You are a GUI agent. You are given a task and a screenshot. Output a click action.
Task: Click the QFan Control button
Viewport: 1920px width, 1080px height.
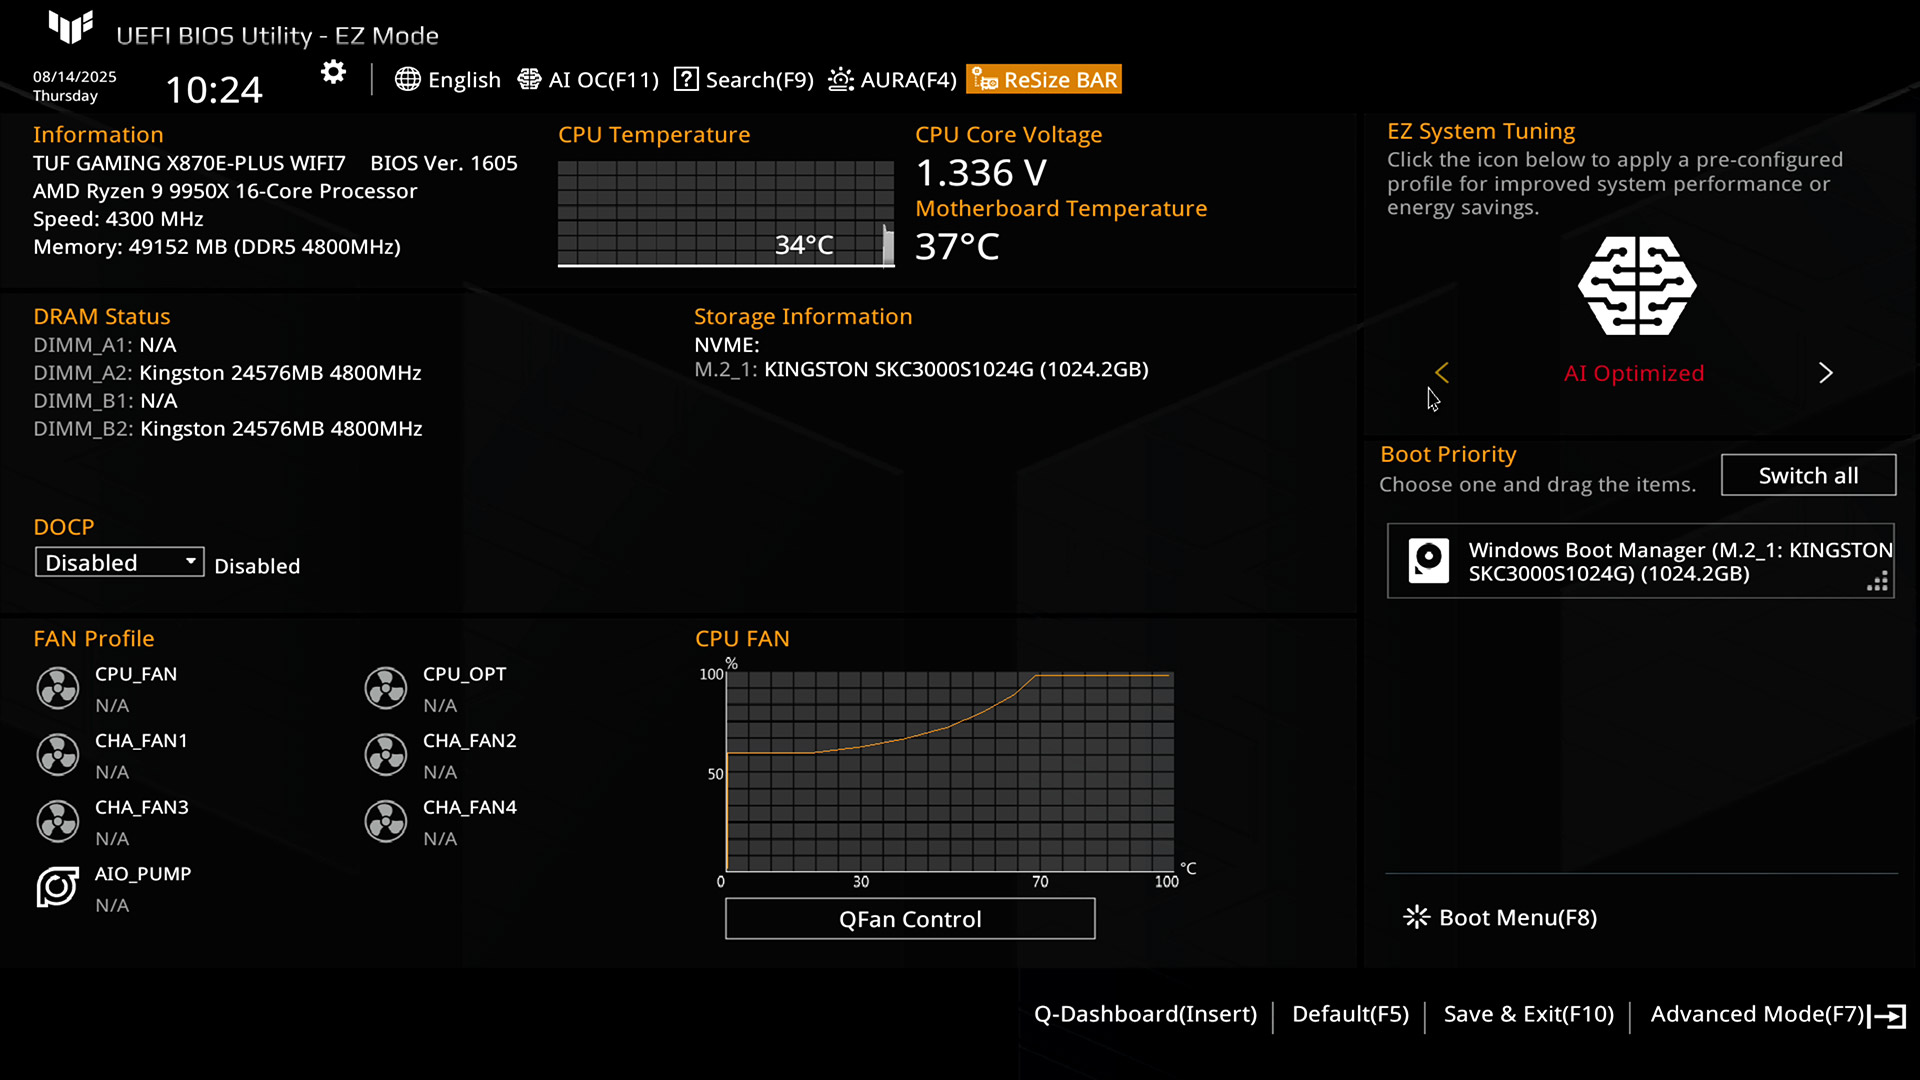tap(909, 918)
